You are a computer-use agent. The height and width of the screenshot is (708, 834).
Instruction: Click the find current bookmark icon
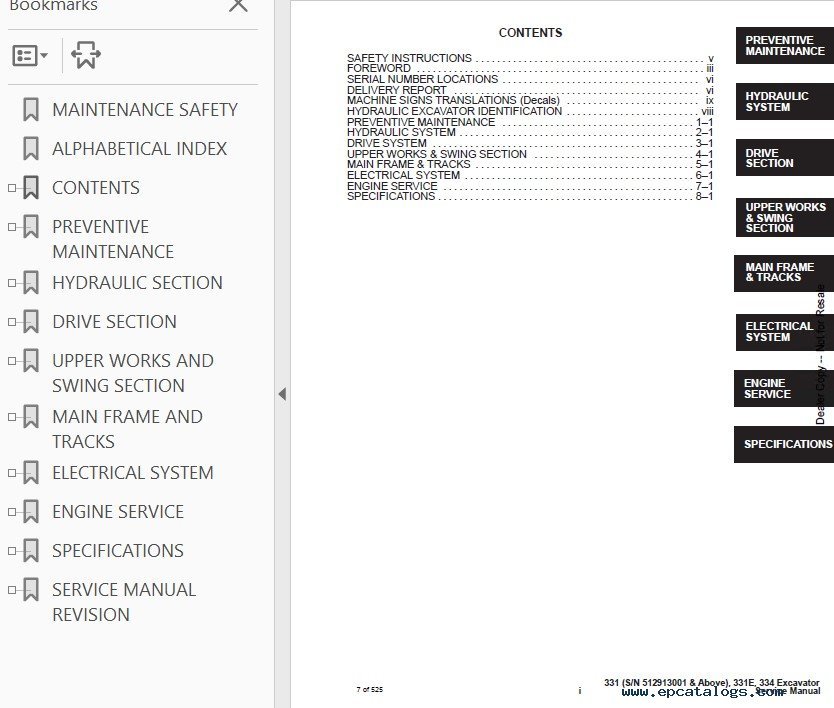(85, 56)
